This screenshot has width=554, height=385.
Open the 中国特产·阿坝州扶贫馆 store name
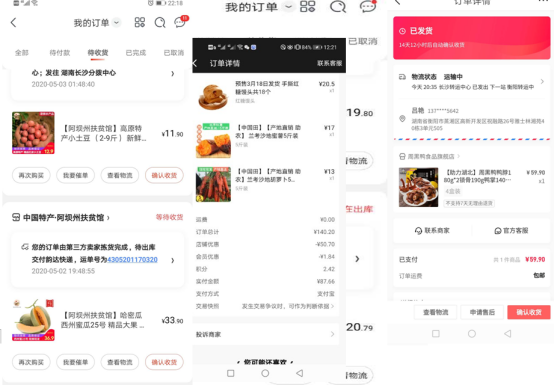coord(64,218)
